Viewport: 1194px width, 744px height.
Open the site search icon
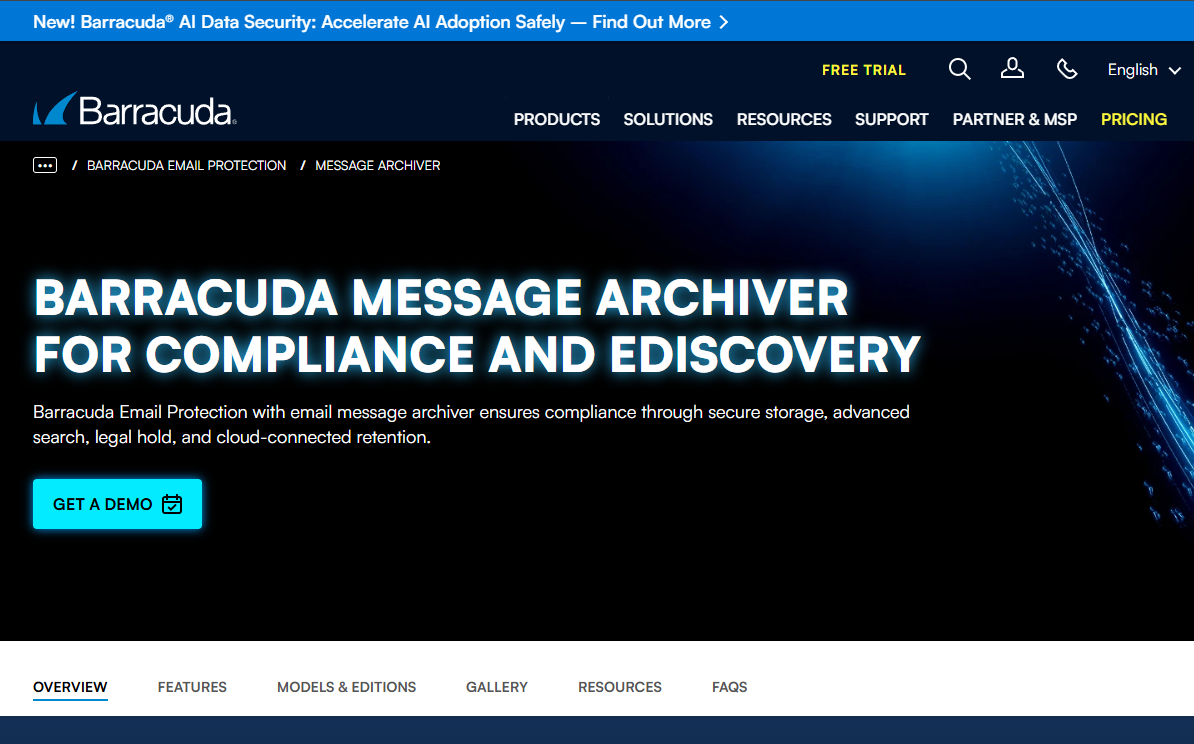click(x=959, y=69)
